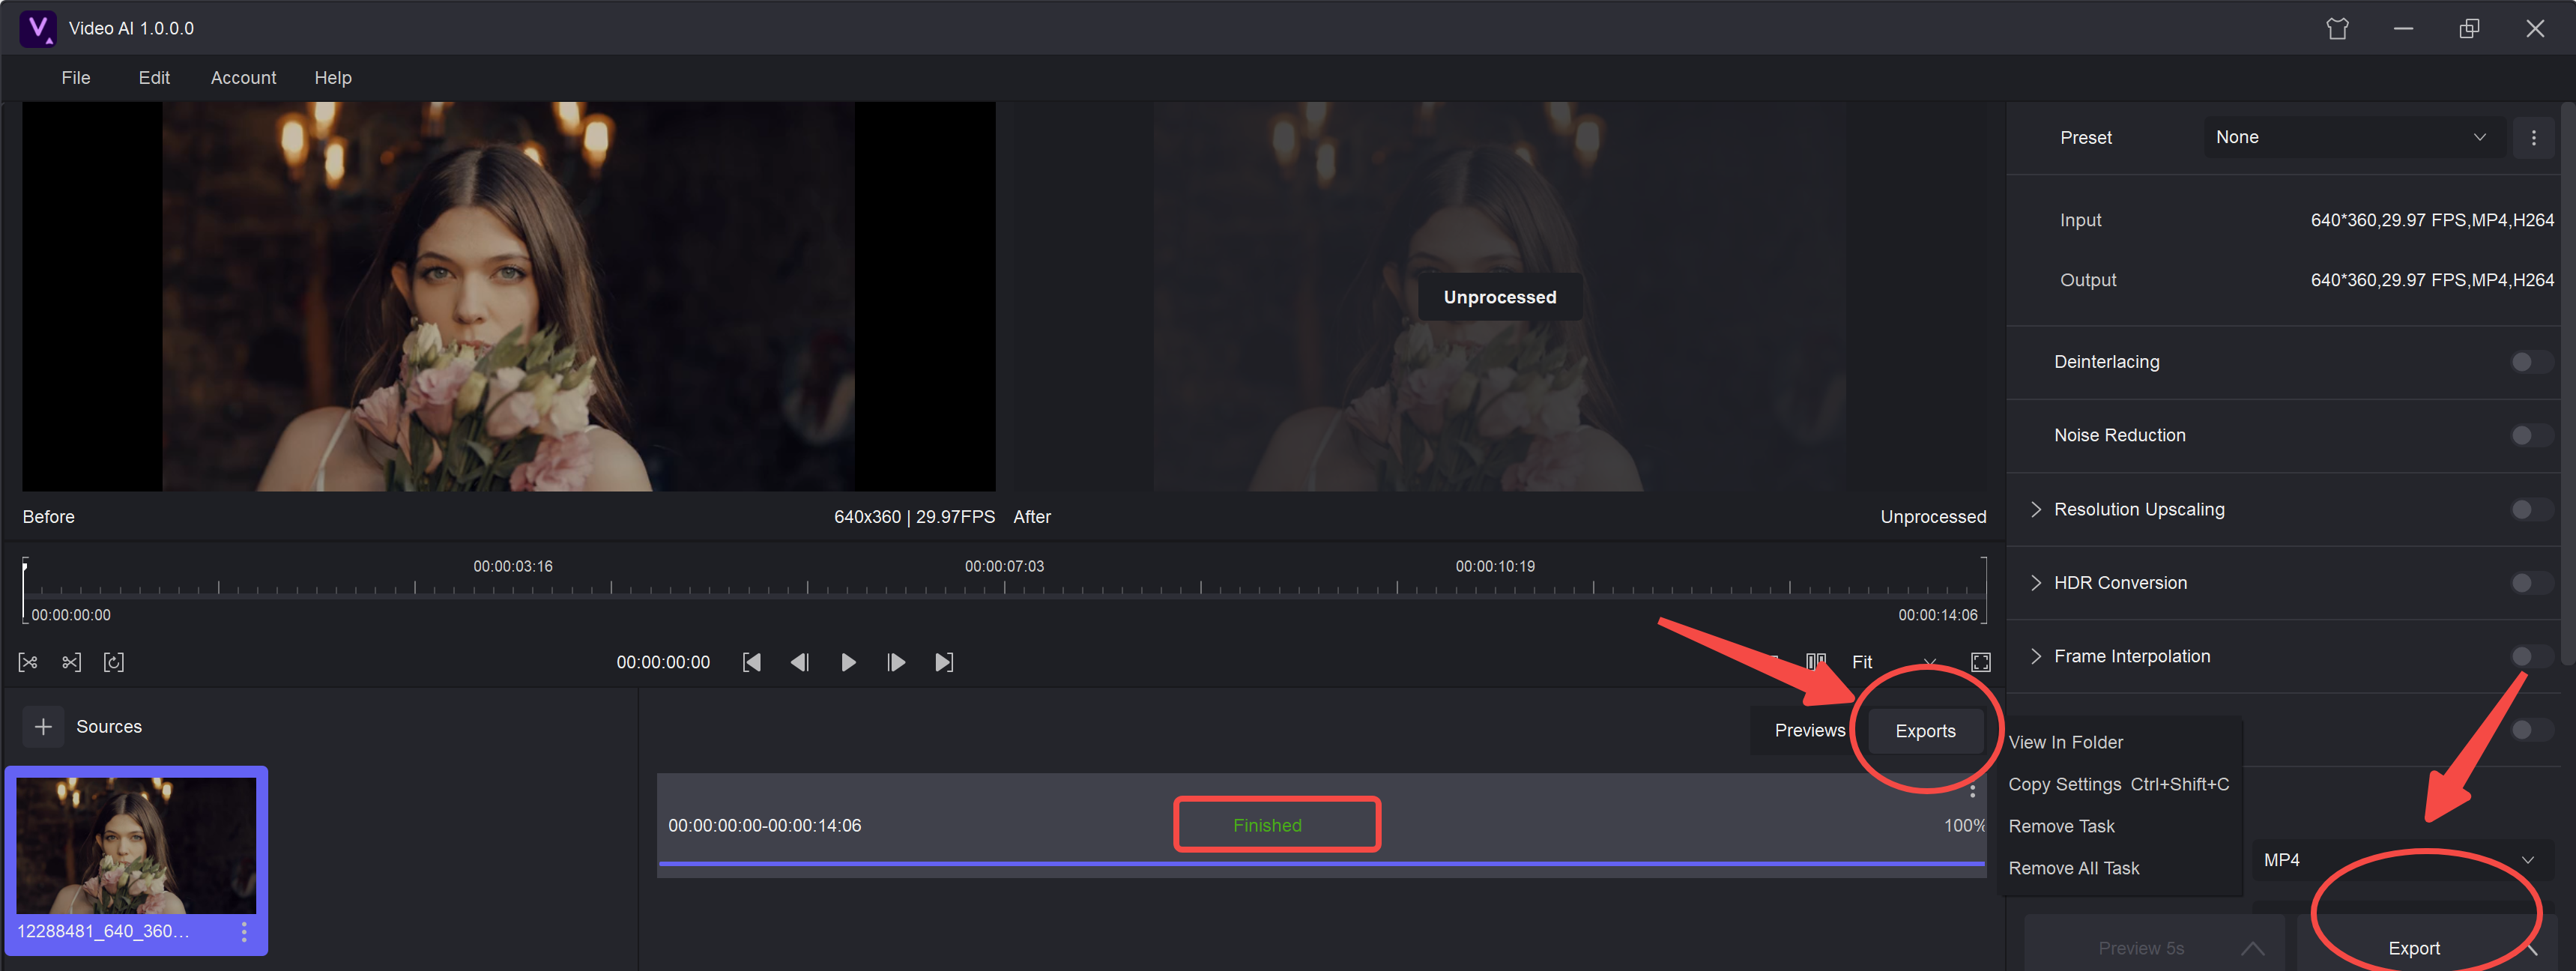Enable Noise Reduction switch

click(2530, 435)
